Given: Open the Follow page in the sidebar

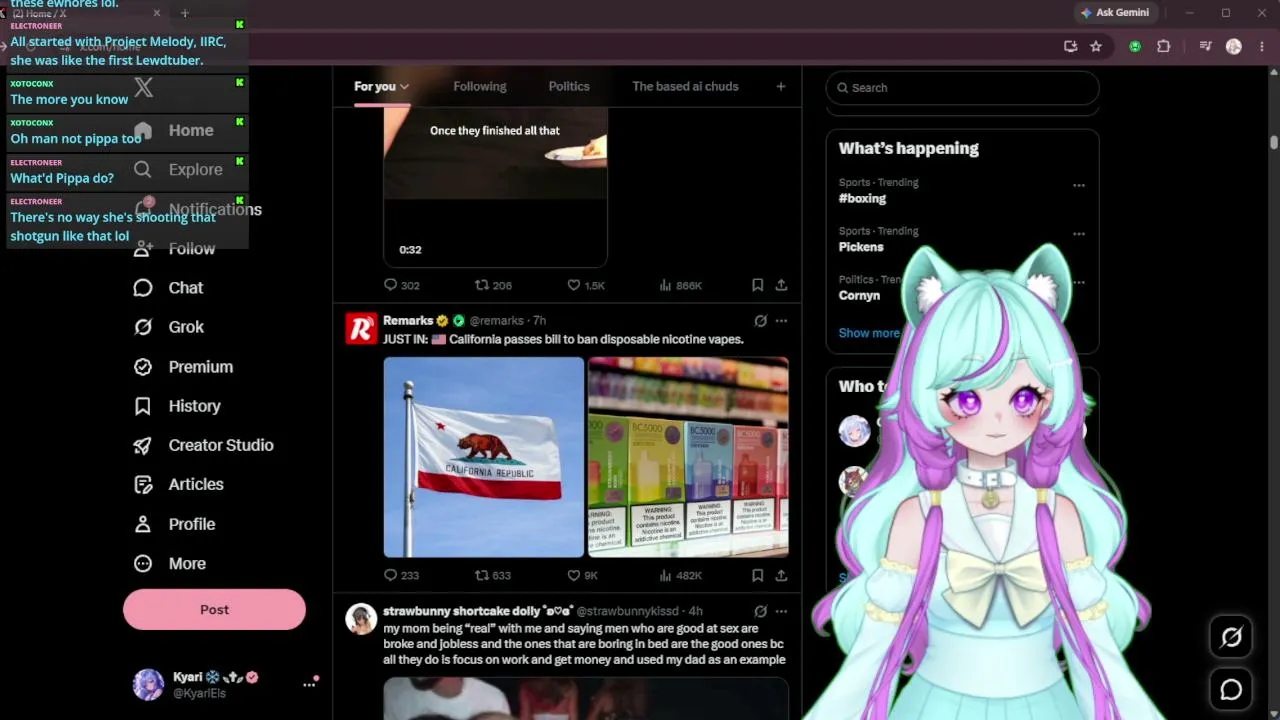Looking at the screenshot, I should click(175, 248).
